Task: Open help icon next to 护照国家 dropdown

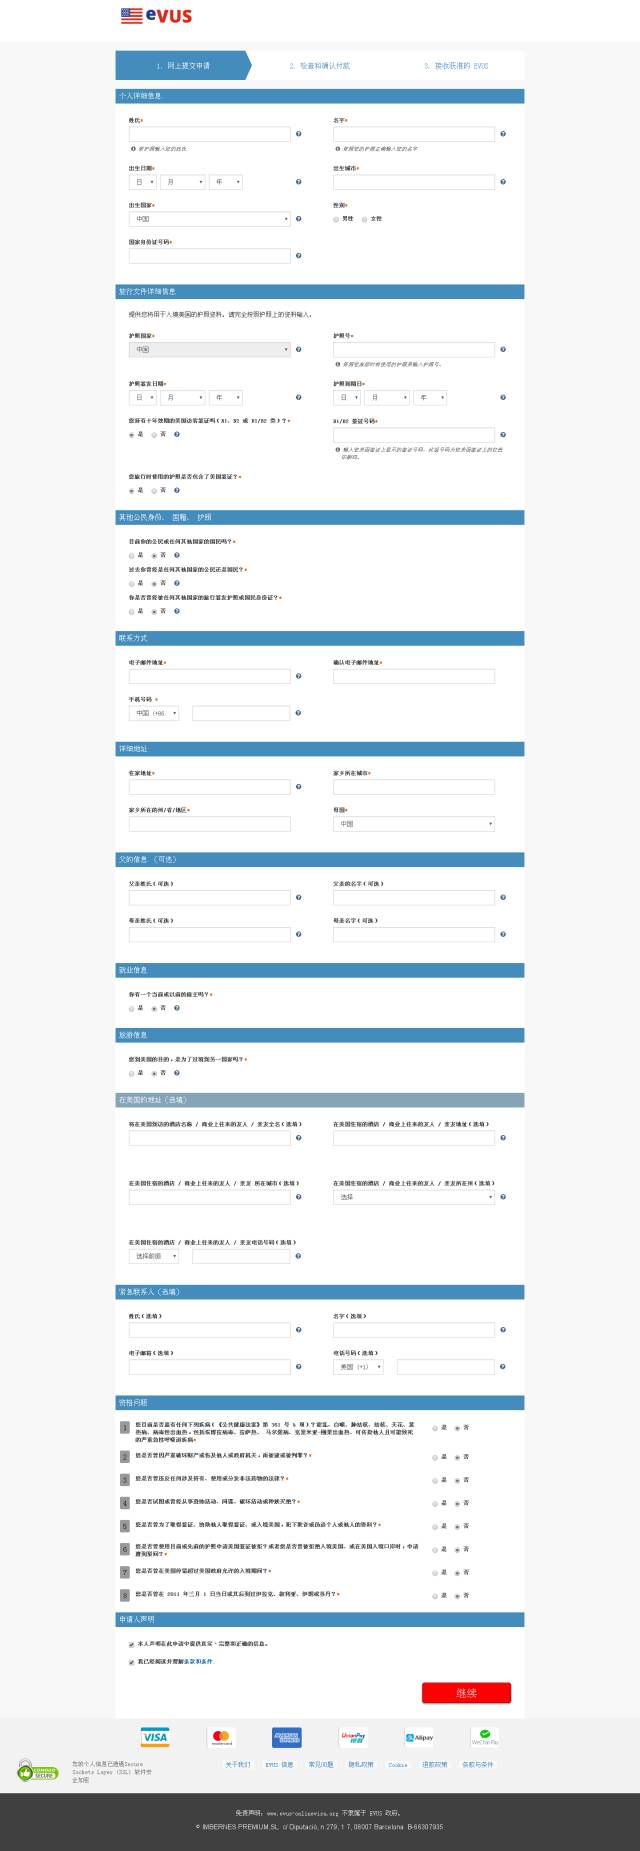Action: (299, 350)
